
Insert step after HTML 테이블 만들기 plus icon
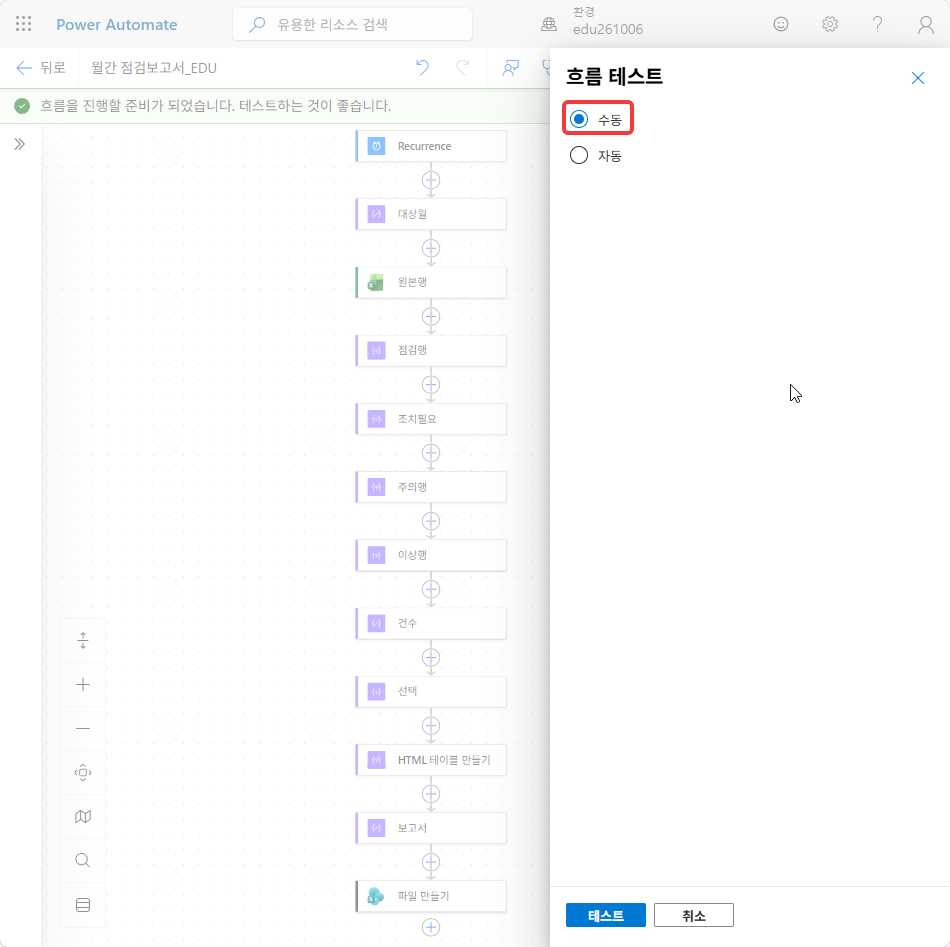click(x=431, y=794)
